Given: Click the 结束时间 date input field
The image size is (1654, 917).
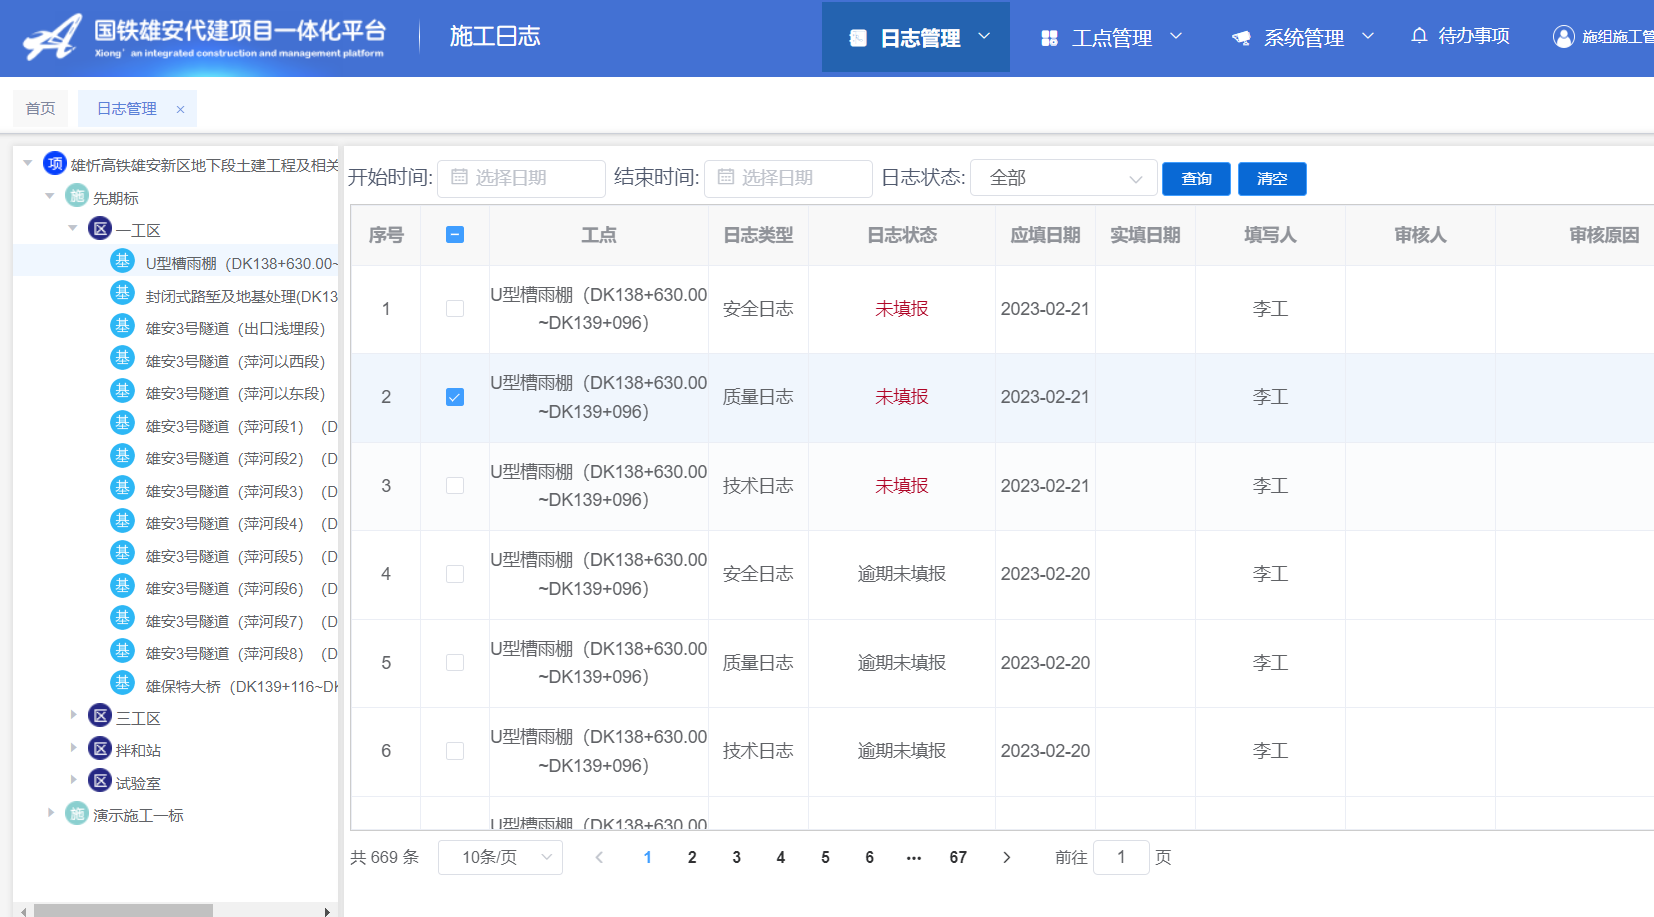Looking at the screenshot, I should (788, 178).
